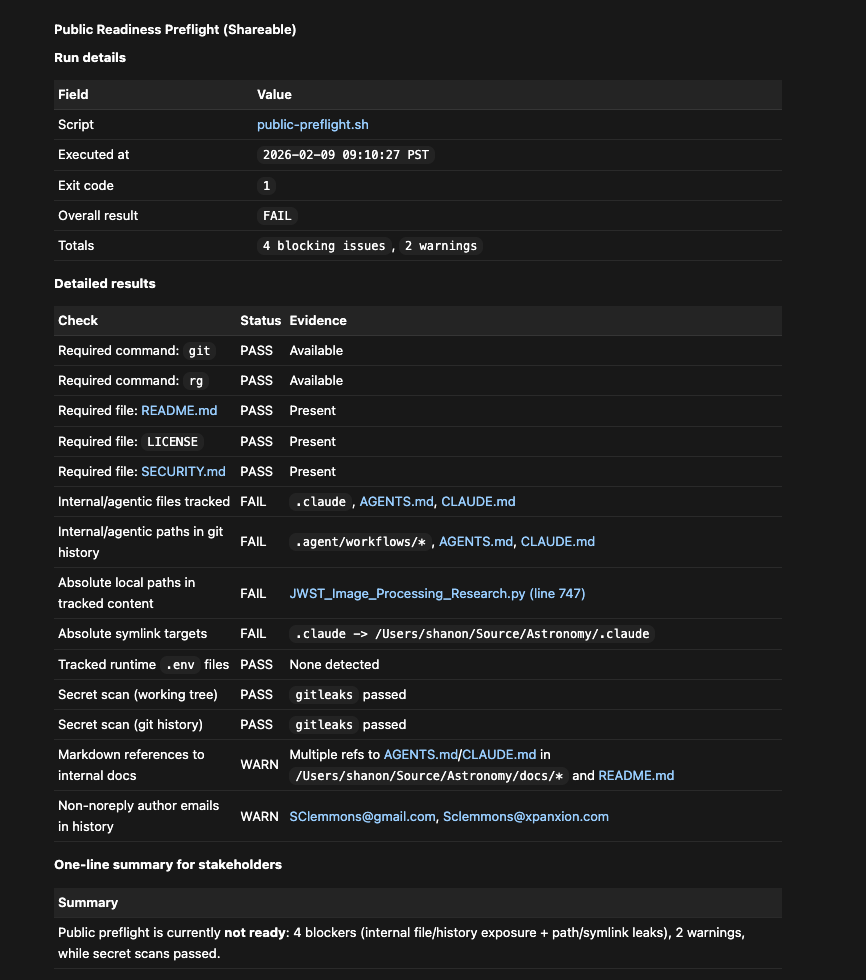The height and width of the screenshot is (980, 866).
Task: Click the symlink target '.claude -> /Users/shanon/Source/Astronomy/.claude'
Action: (x=472, y=634)
